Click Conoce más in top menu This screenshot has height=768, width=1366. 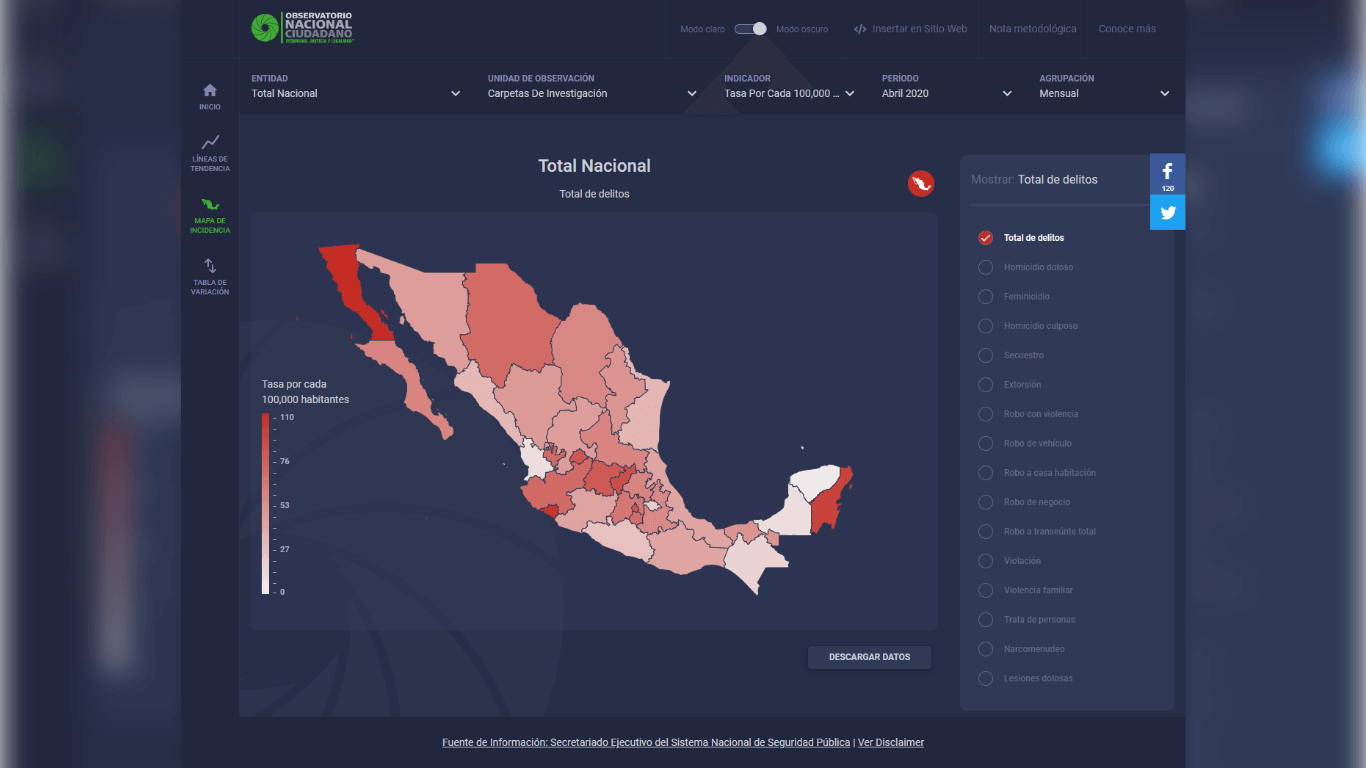(1127, 29)
